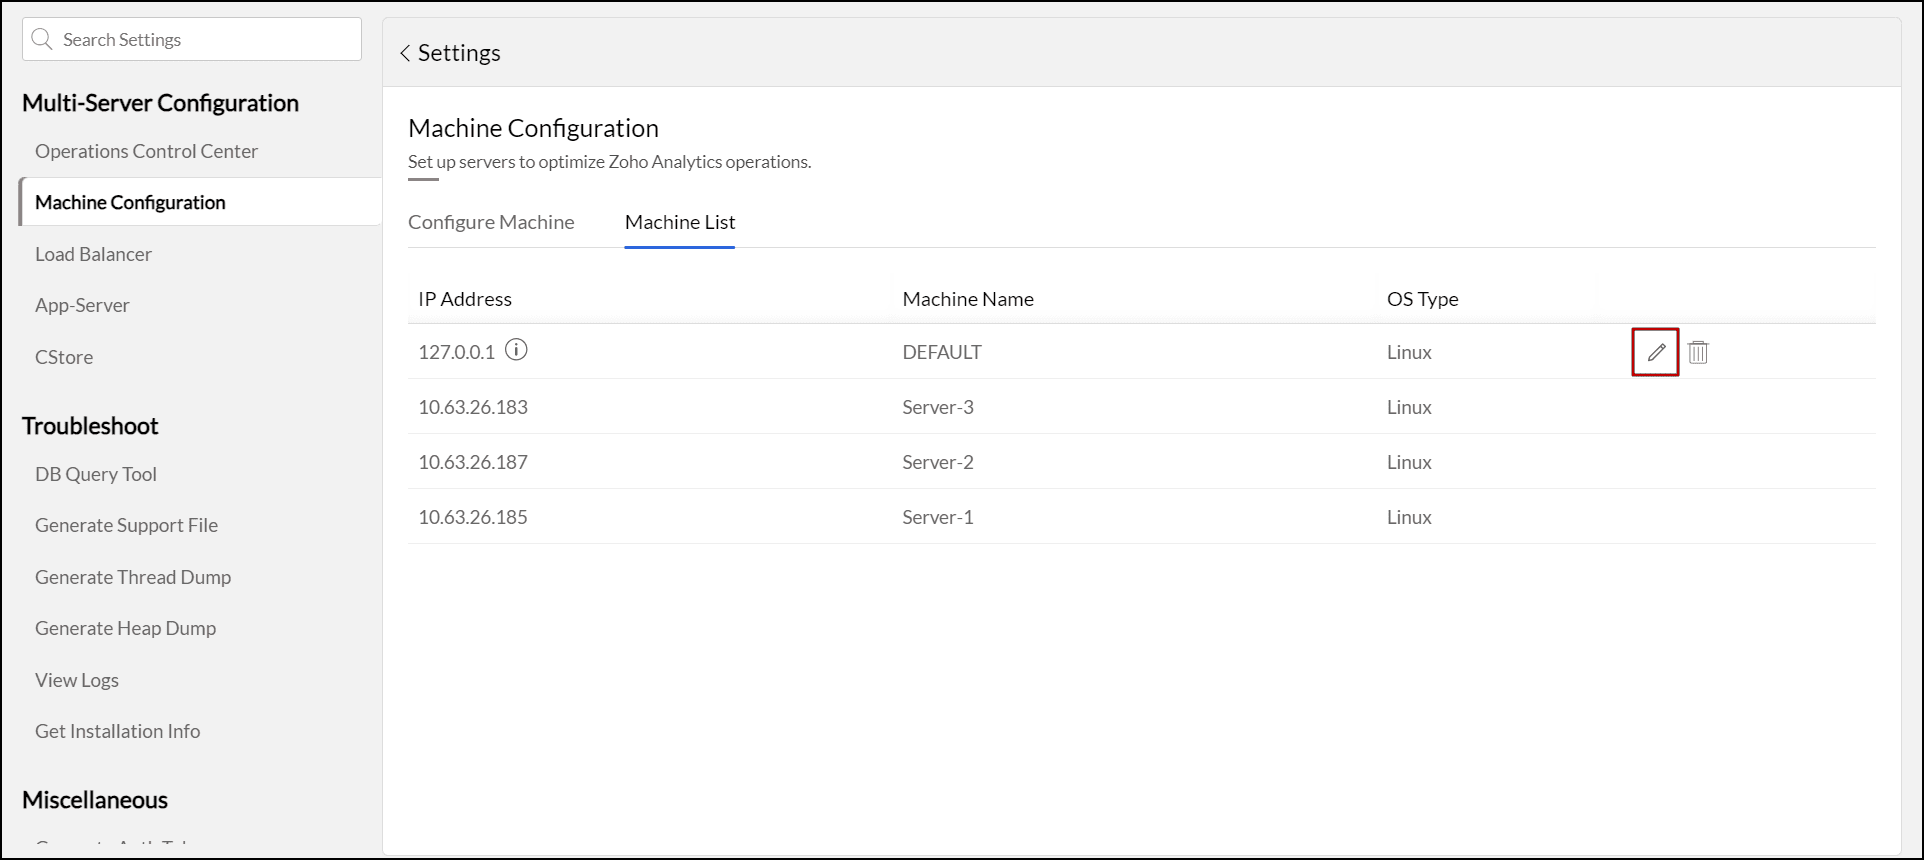
Task: Click the info icon next to 127.0.0.1
Action: (516, 350)
